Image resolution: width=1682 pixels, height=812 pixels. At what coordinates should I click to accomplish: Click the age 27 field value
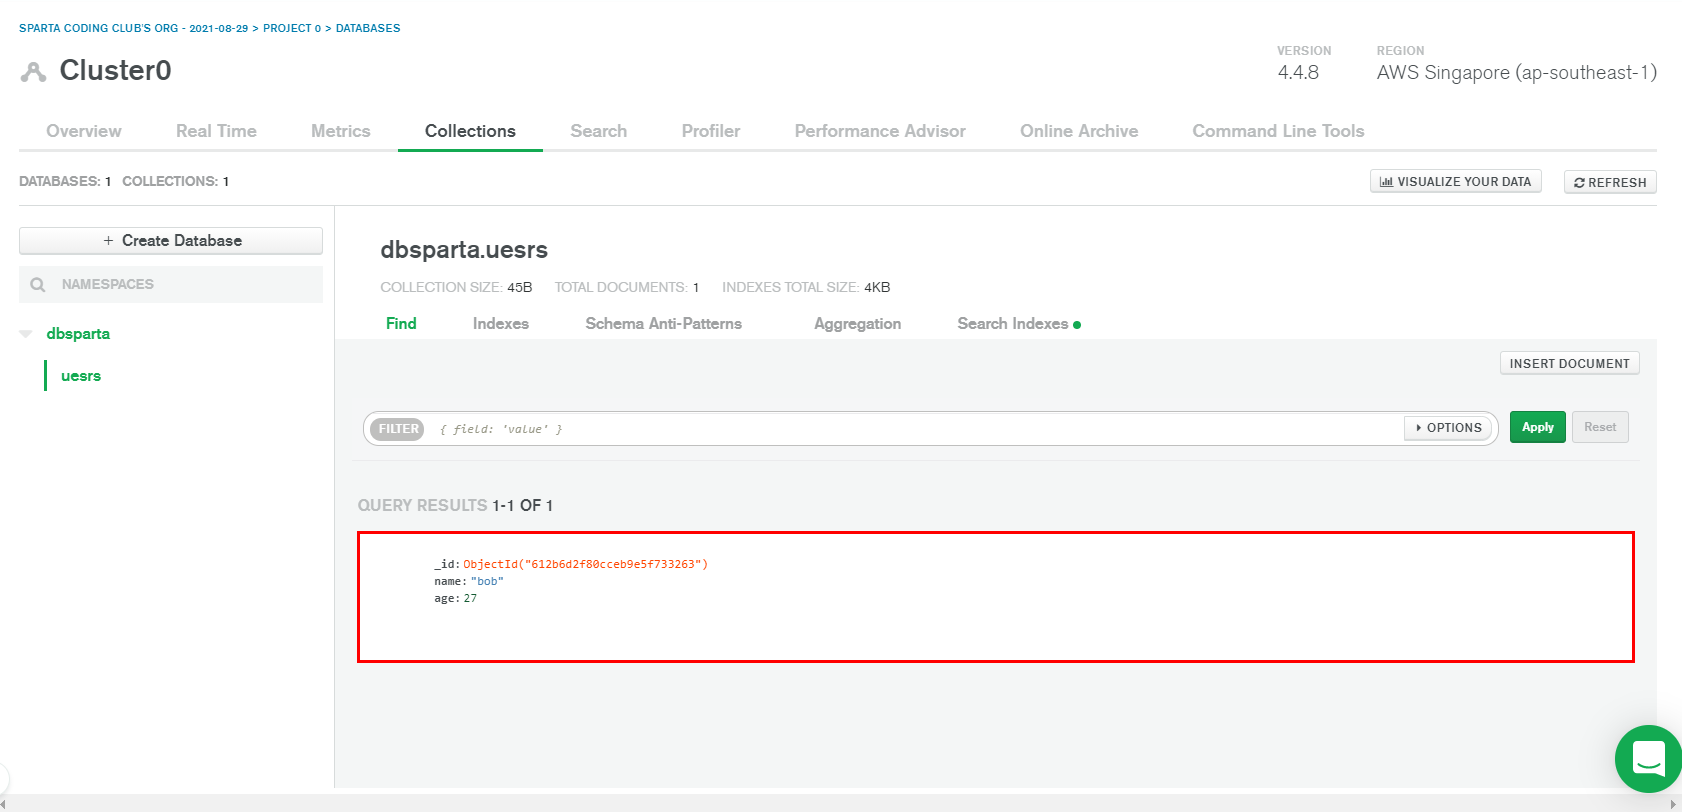click(470, 598)
